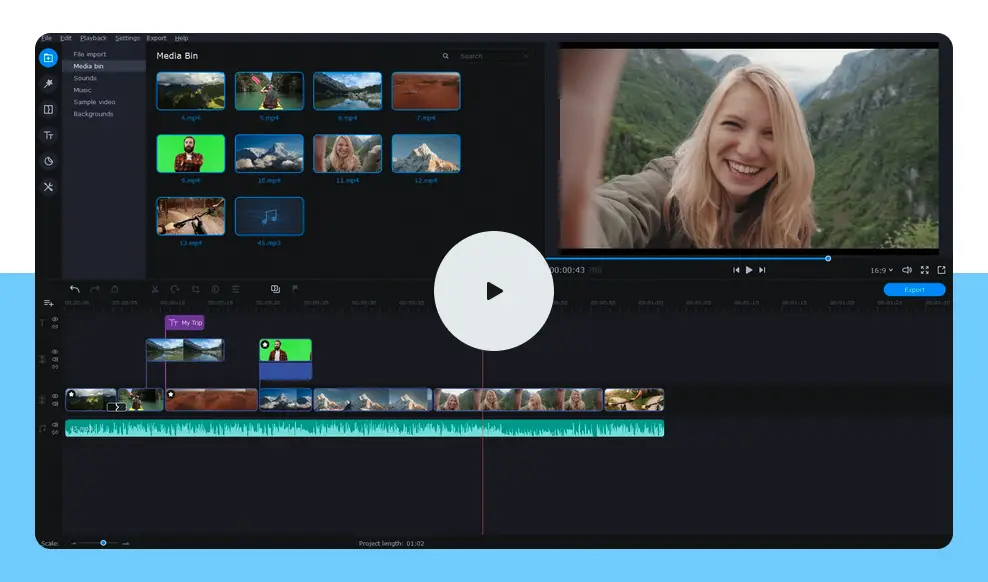Toggle link on the audio track
Image resolution: width=988 pixels, height=582 pixels.
pos(55,431)
